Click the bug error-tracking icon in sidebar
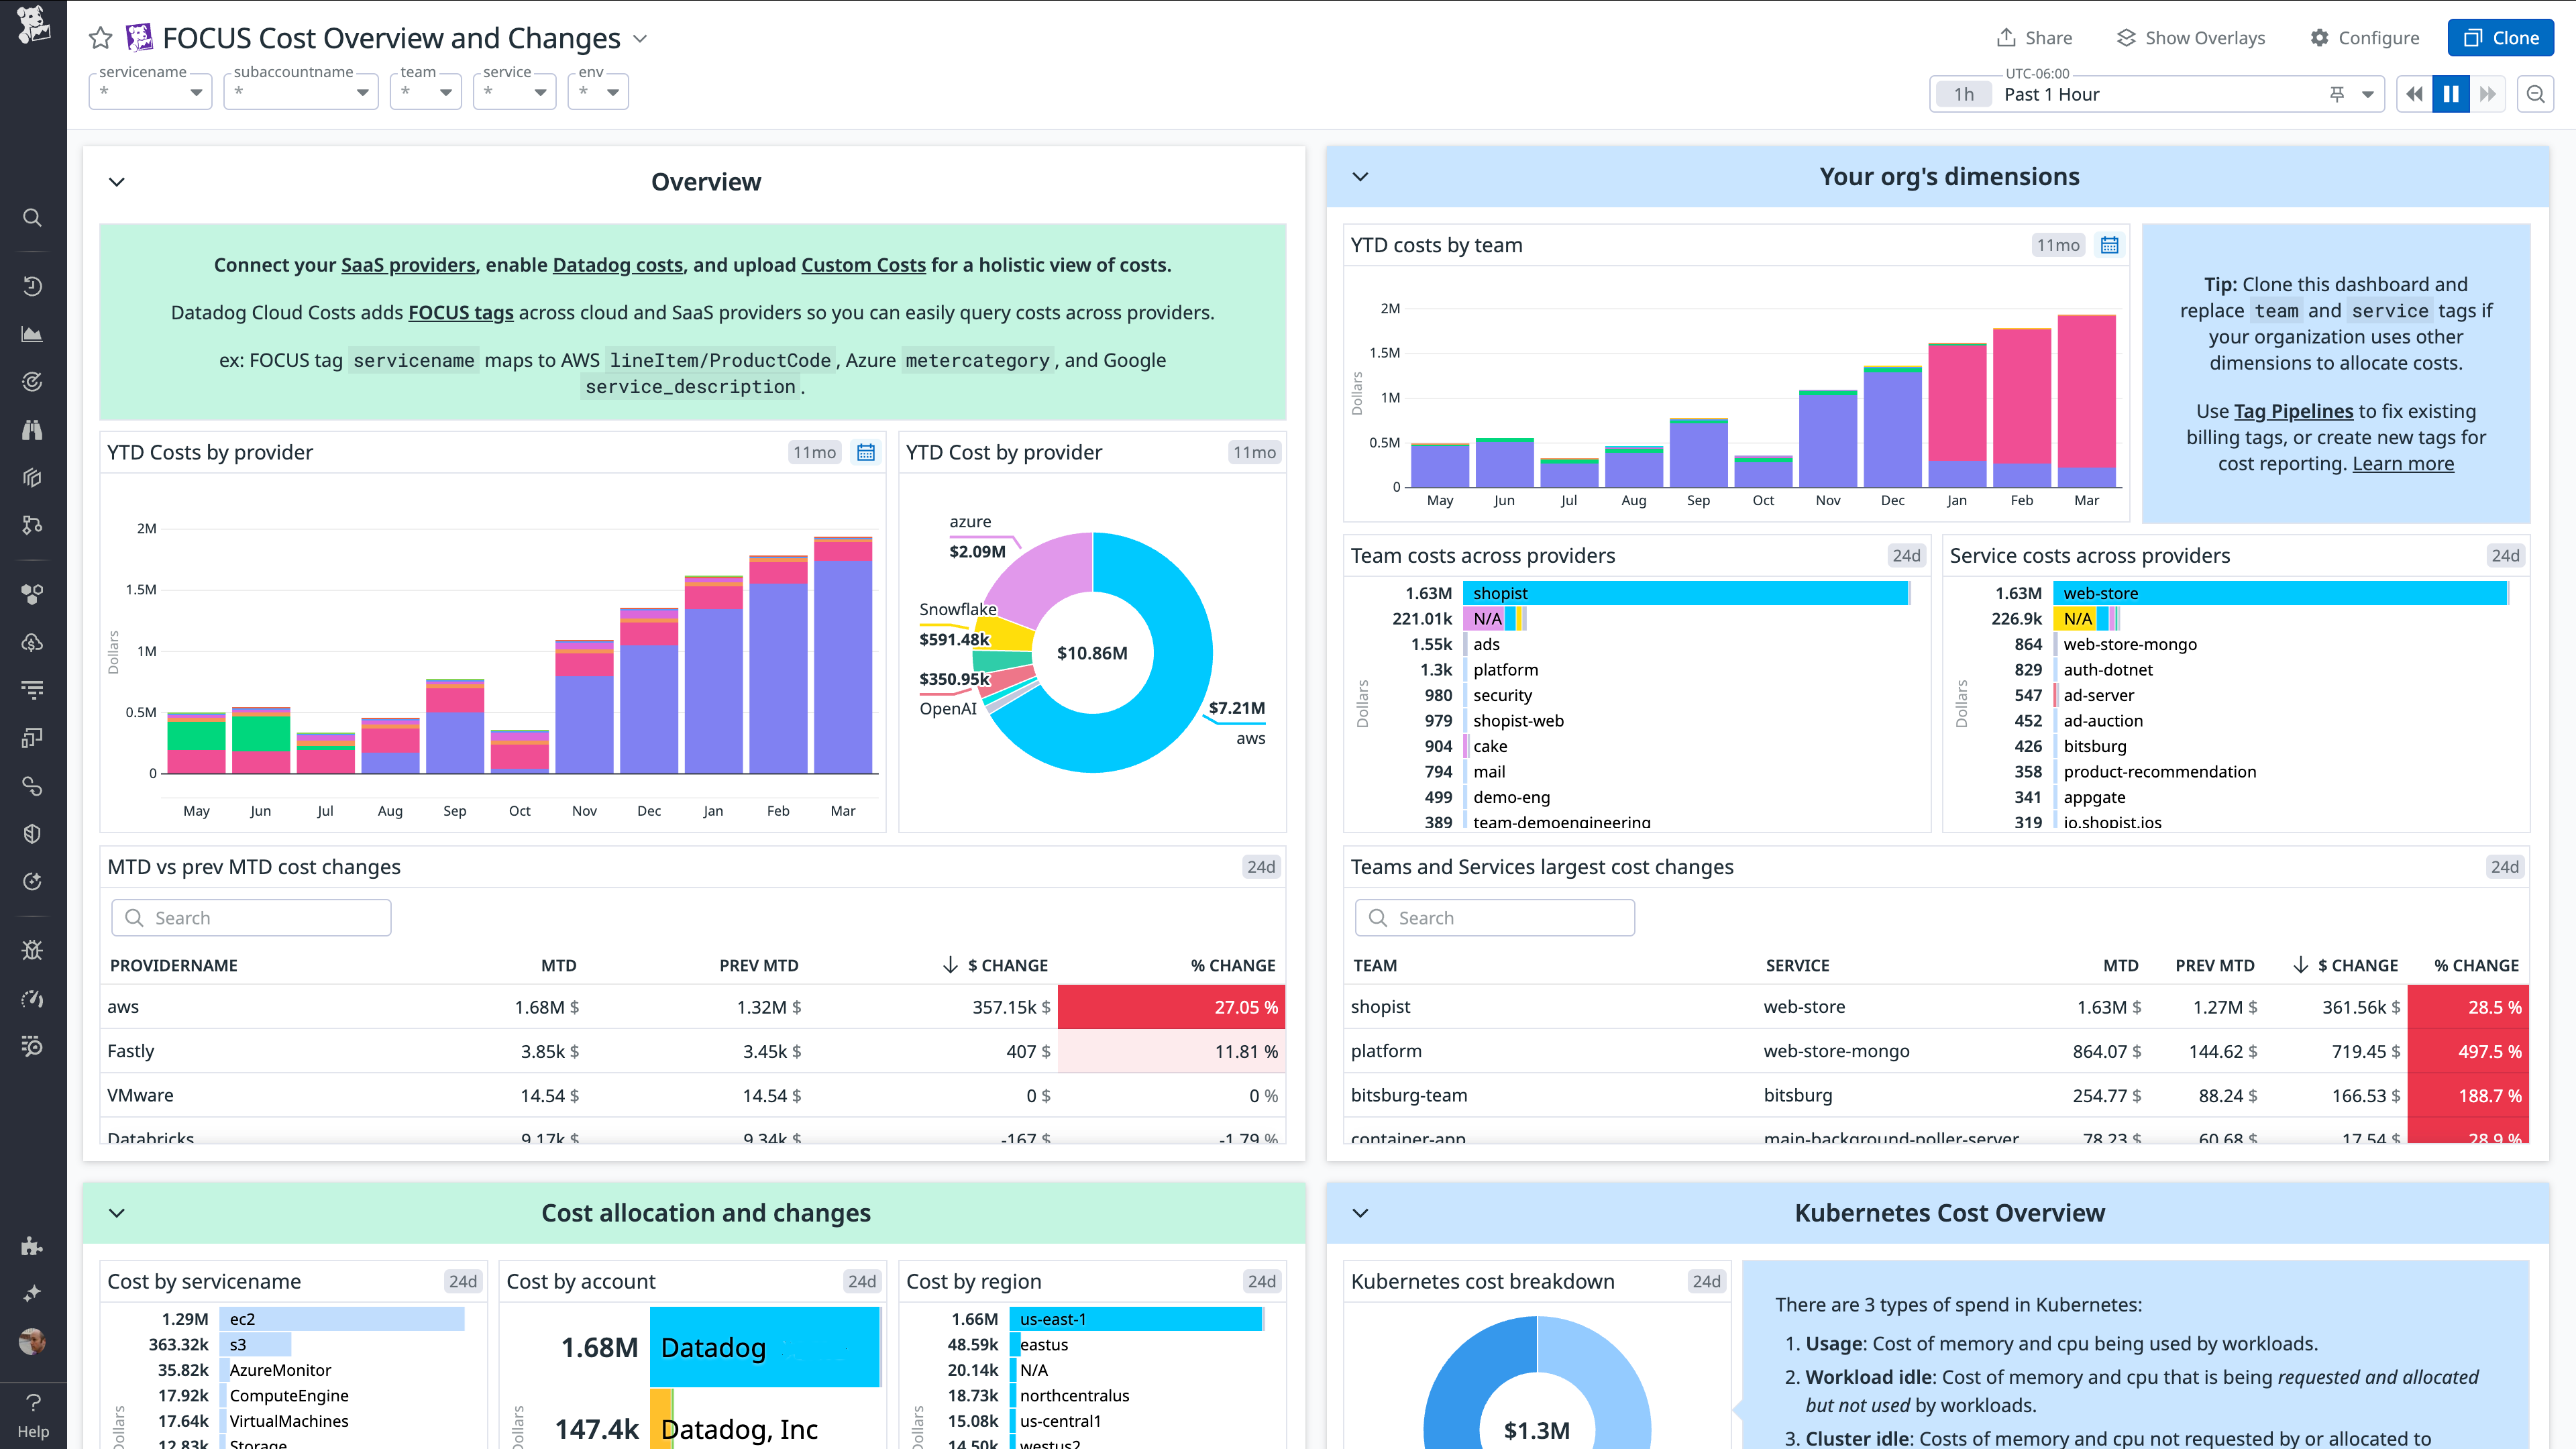2576x1449 pixels. [x=33, y=949]
